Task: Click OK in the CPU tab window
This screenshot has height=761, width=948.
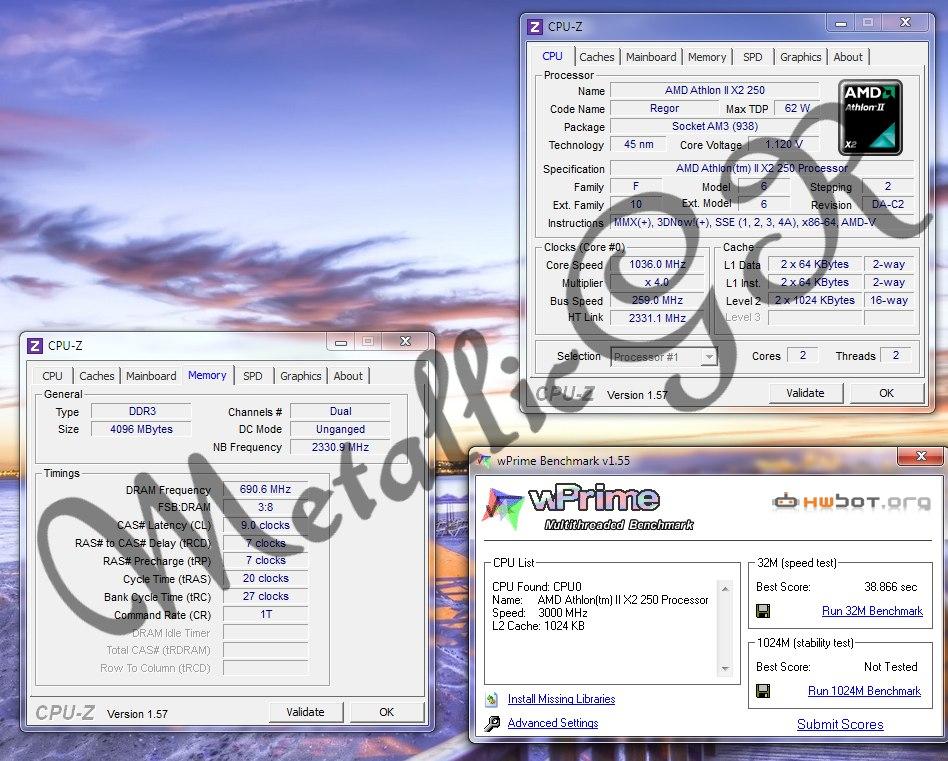Action: [x=886, y=393]
